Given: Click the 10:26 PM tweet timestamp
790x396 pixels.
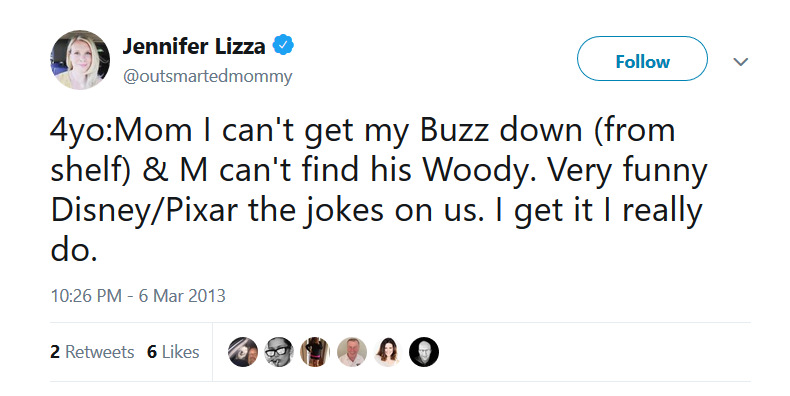Looking at the screenshot, I should click(x=86, y=295).
